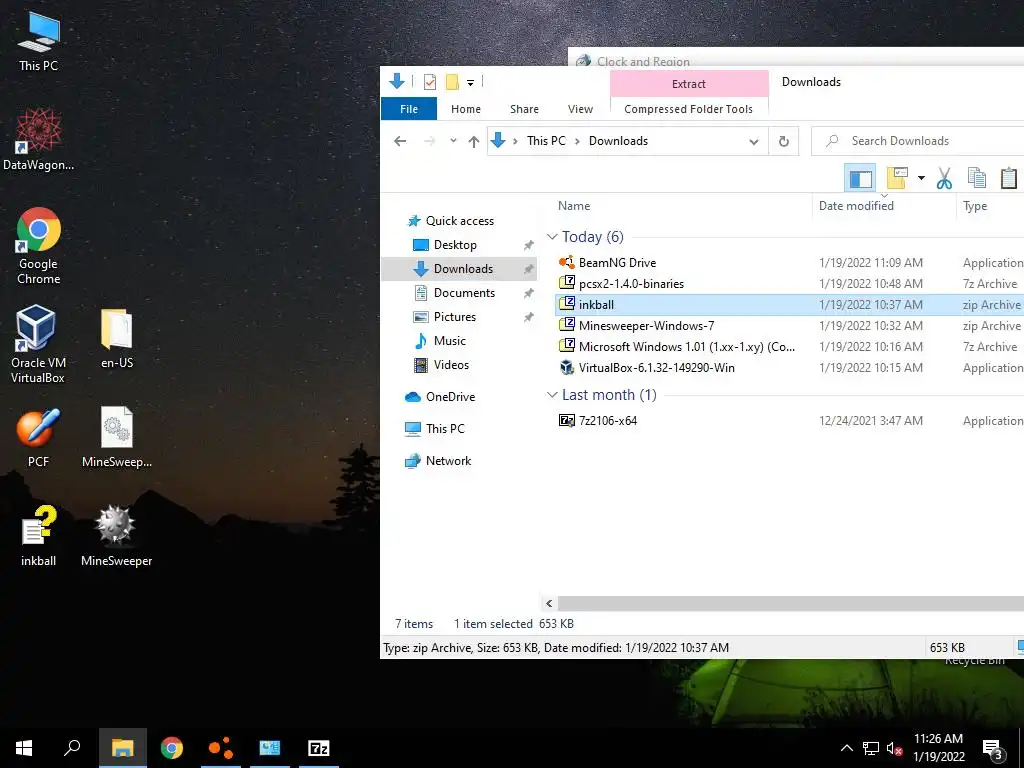This screenshot has height=768, width=1024.
Task: Open notification center icon
Action: coord(993,749)
